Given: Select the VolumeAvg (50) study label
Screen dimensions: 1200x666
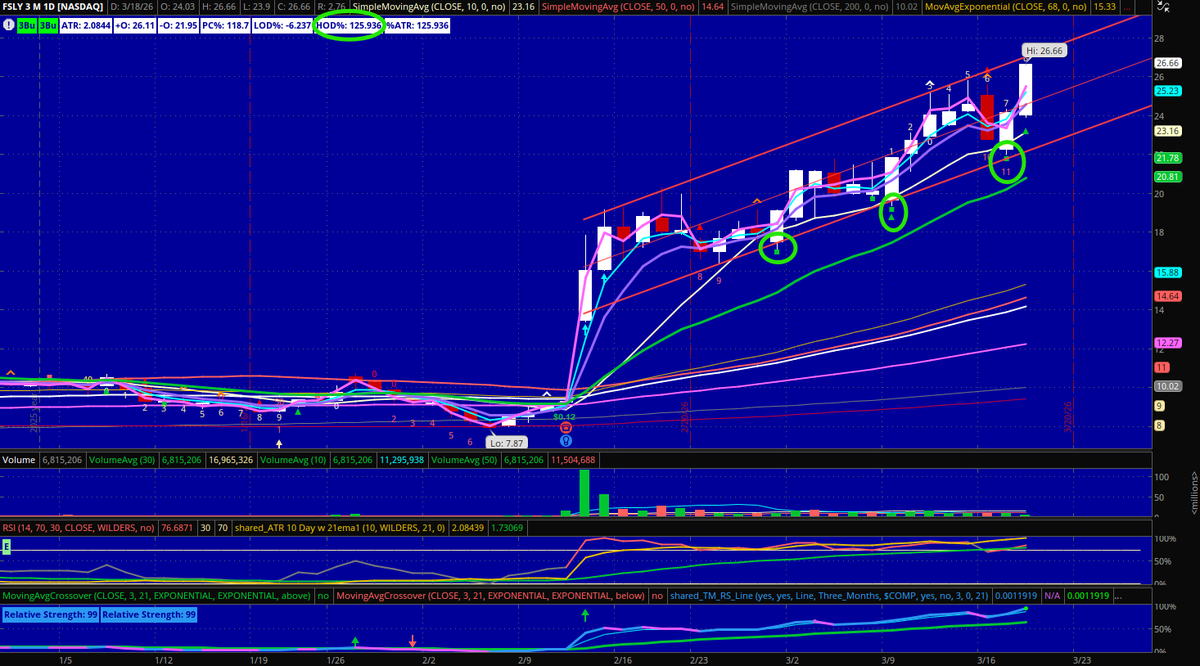Looking at the screenshot, I should coord(464,460).
